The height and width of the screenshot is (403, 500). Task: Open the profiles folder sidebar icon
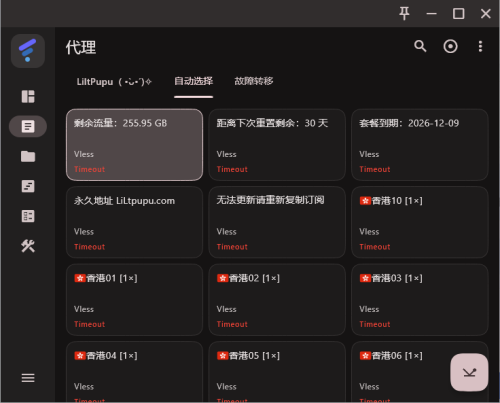[x=28, y=156]
